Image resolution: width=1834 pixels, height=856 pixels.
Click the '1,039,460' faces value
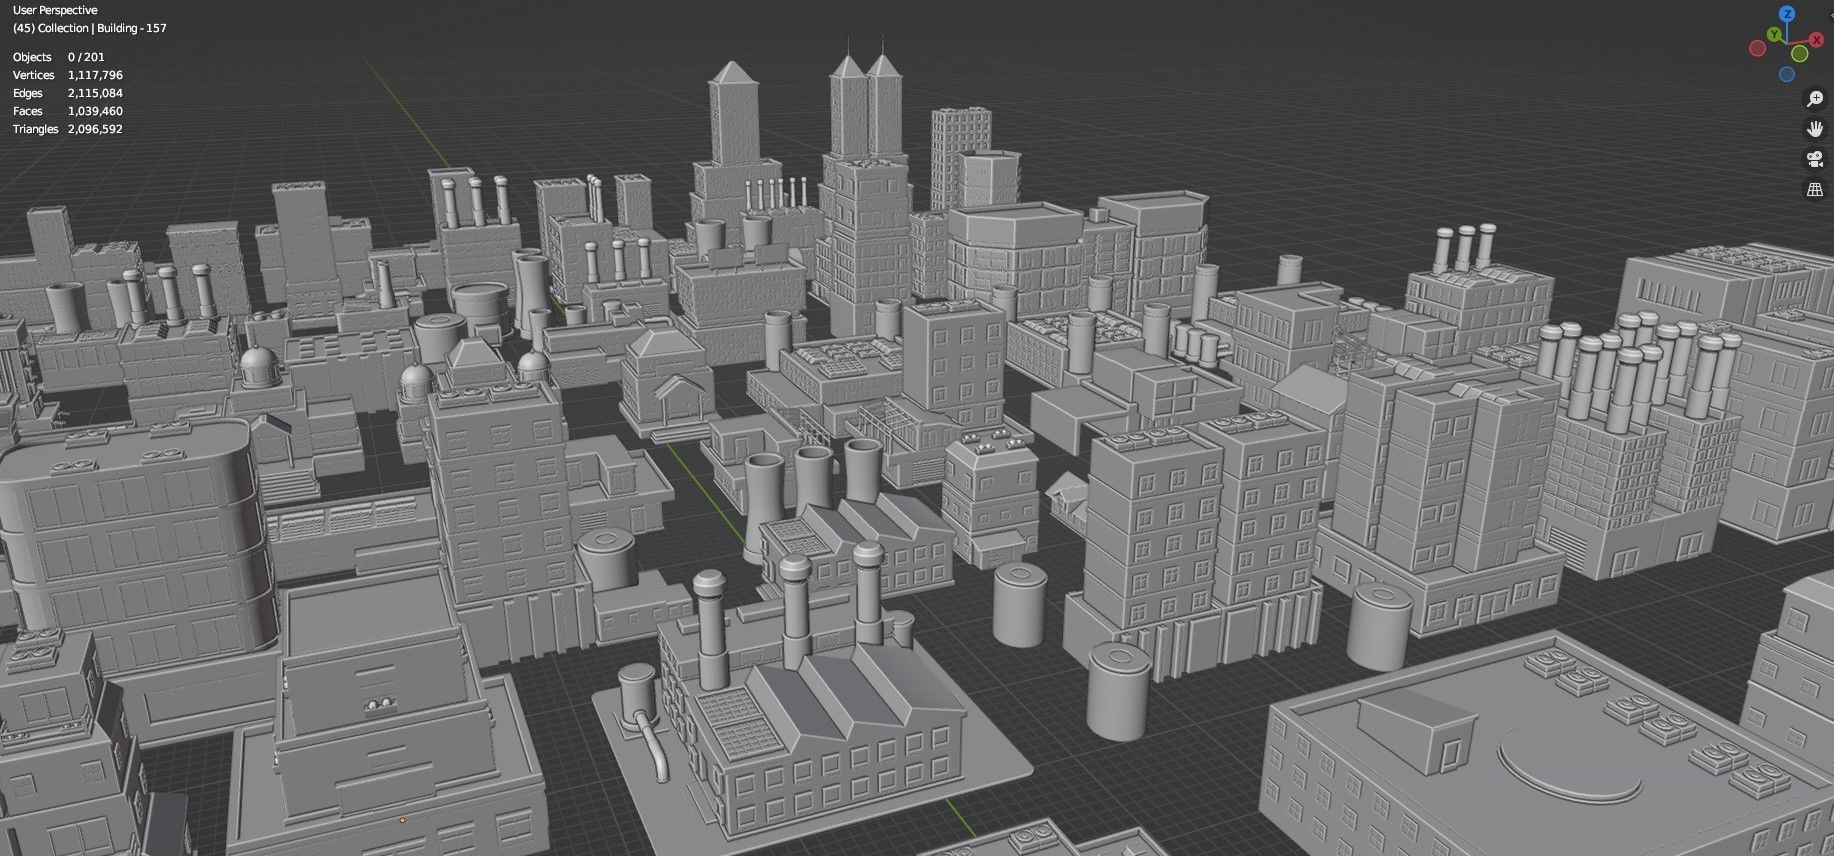tap(95, 111)
